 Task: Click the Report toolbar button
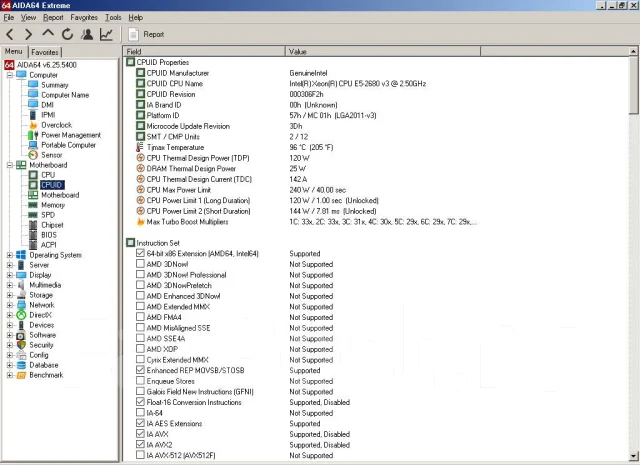(146, 34)
